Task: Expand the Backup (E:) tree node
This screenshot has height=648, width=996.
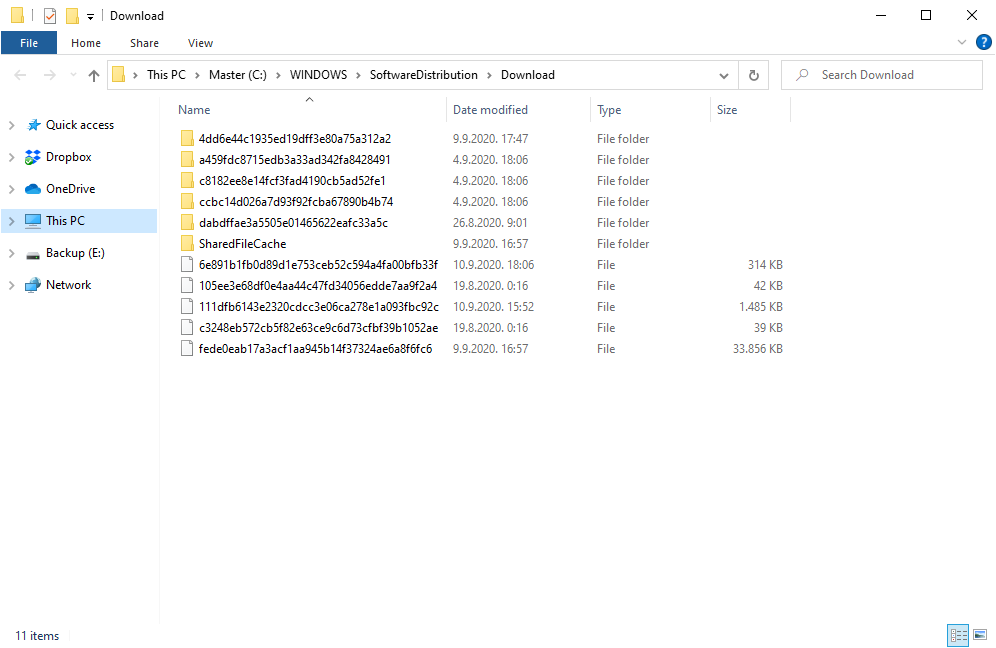Action: [11, 253]
